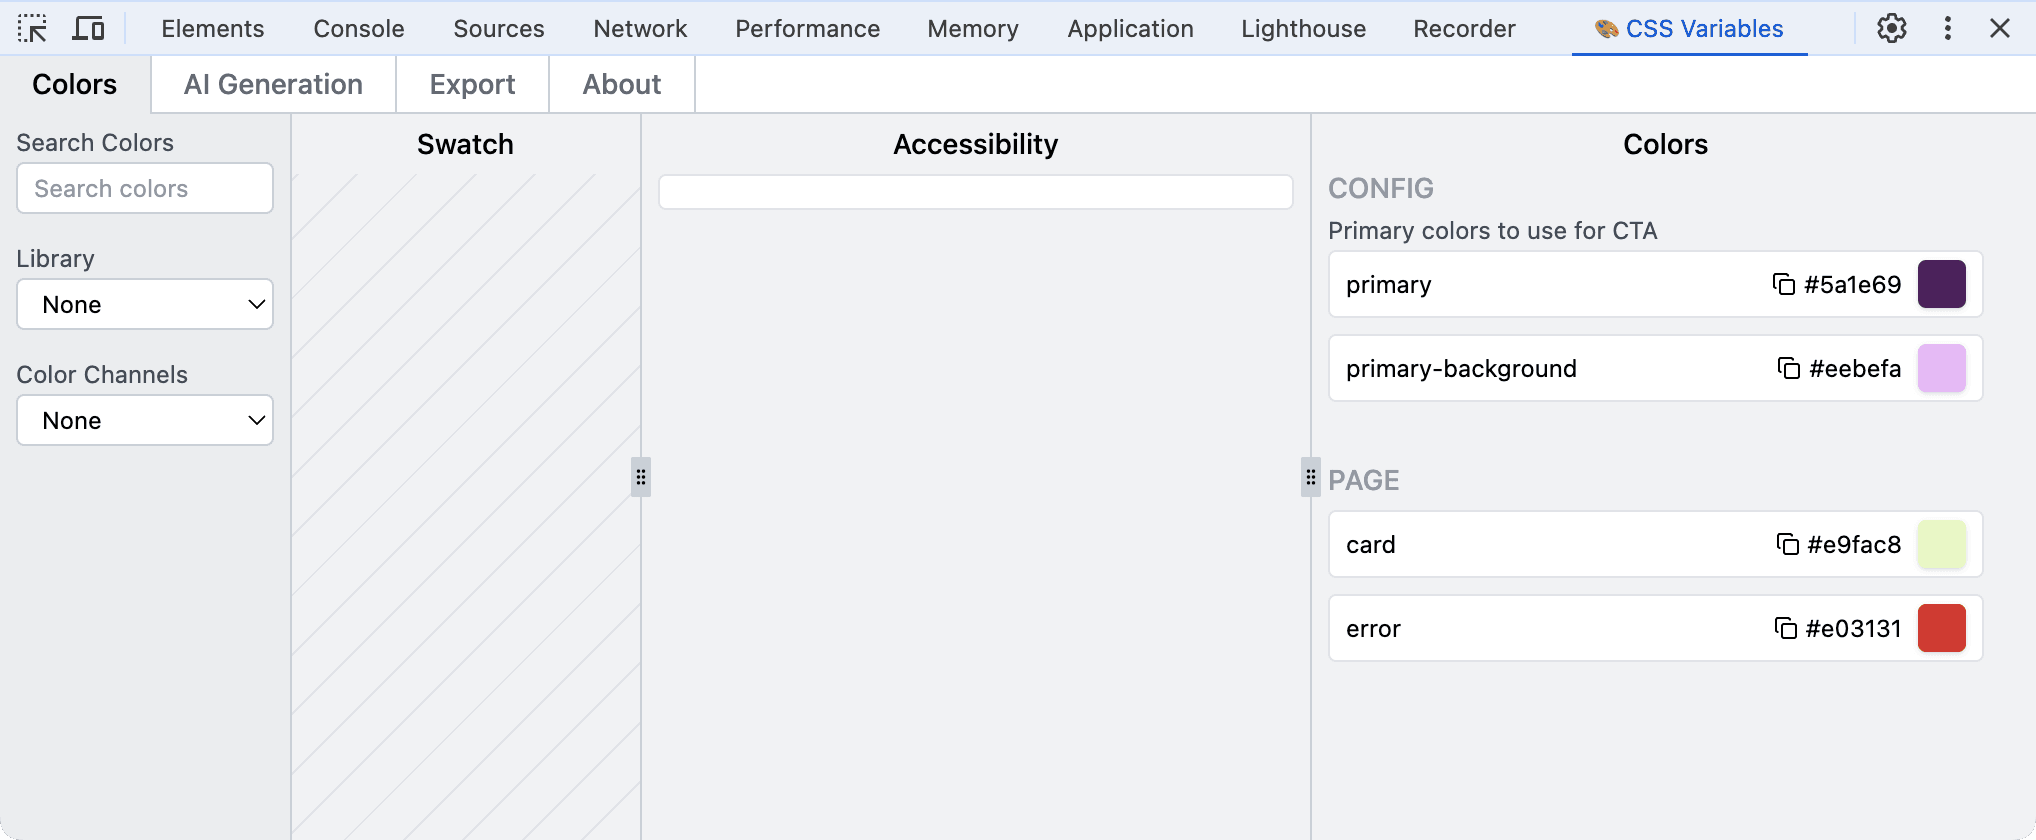Click the Swatch panel resize handle
This screenshot has width=2036, height=840.
point(641,477)
